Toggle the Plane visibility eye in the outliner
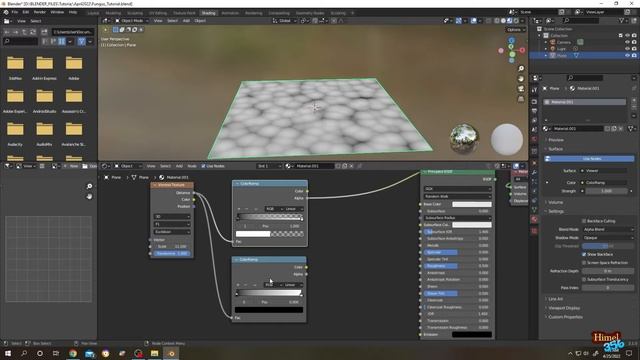640x360 pixels. point(627,55)
